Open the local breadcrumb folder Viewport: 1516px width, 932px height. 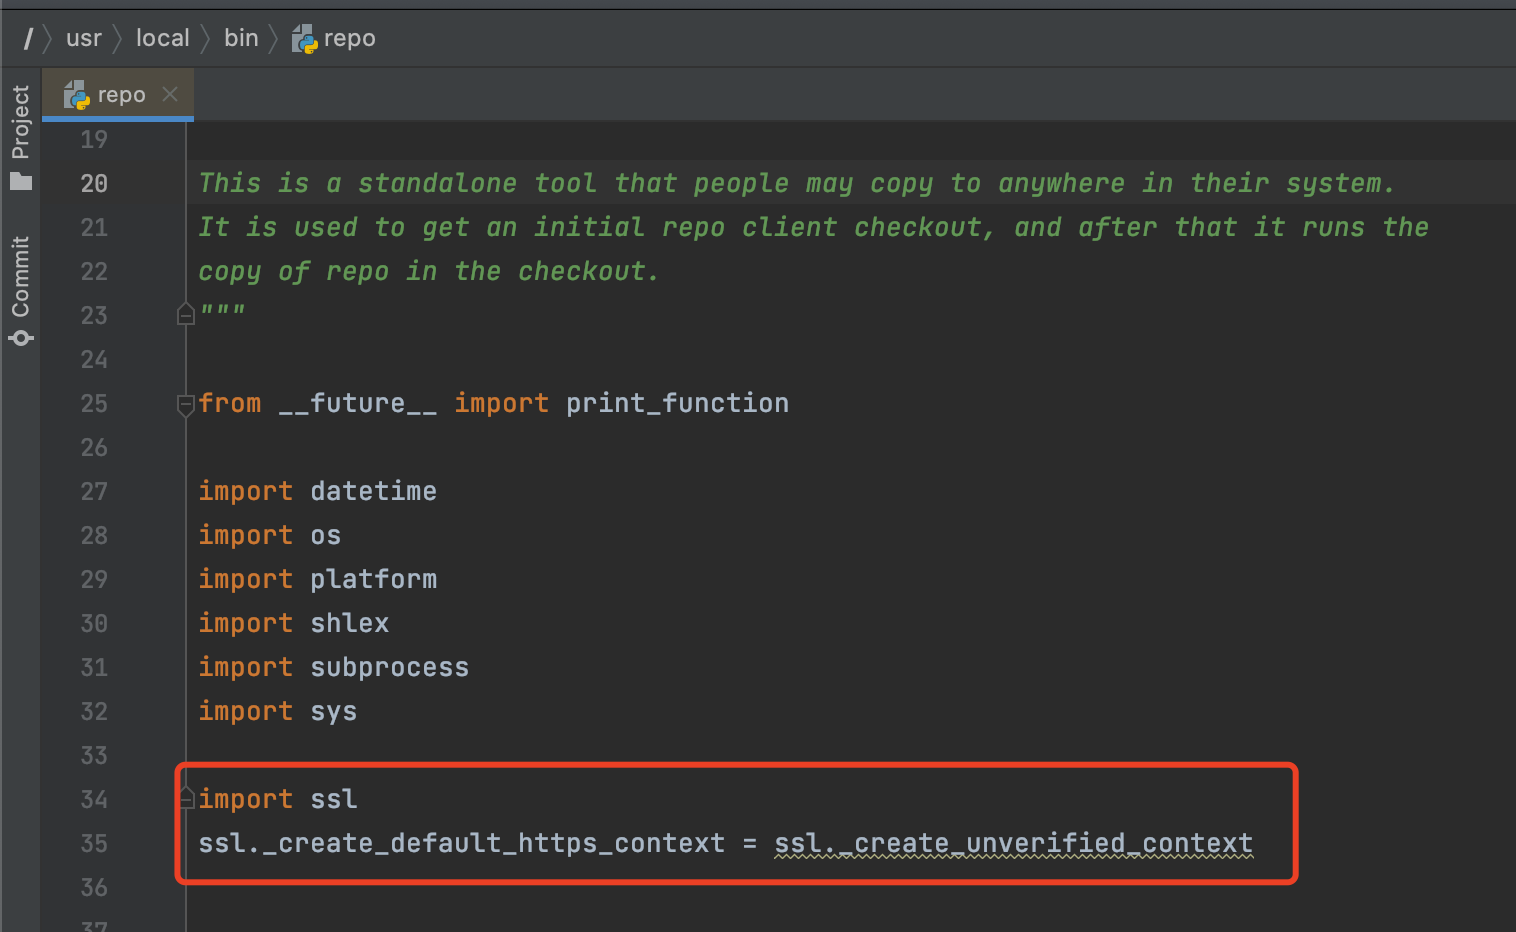point(162,39)
